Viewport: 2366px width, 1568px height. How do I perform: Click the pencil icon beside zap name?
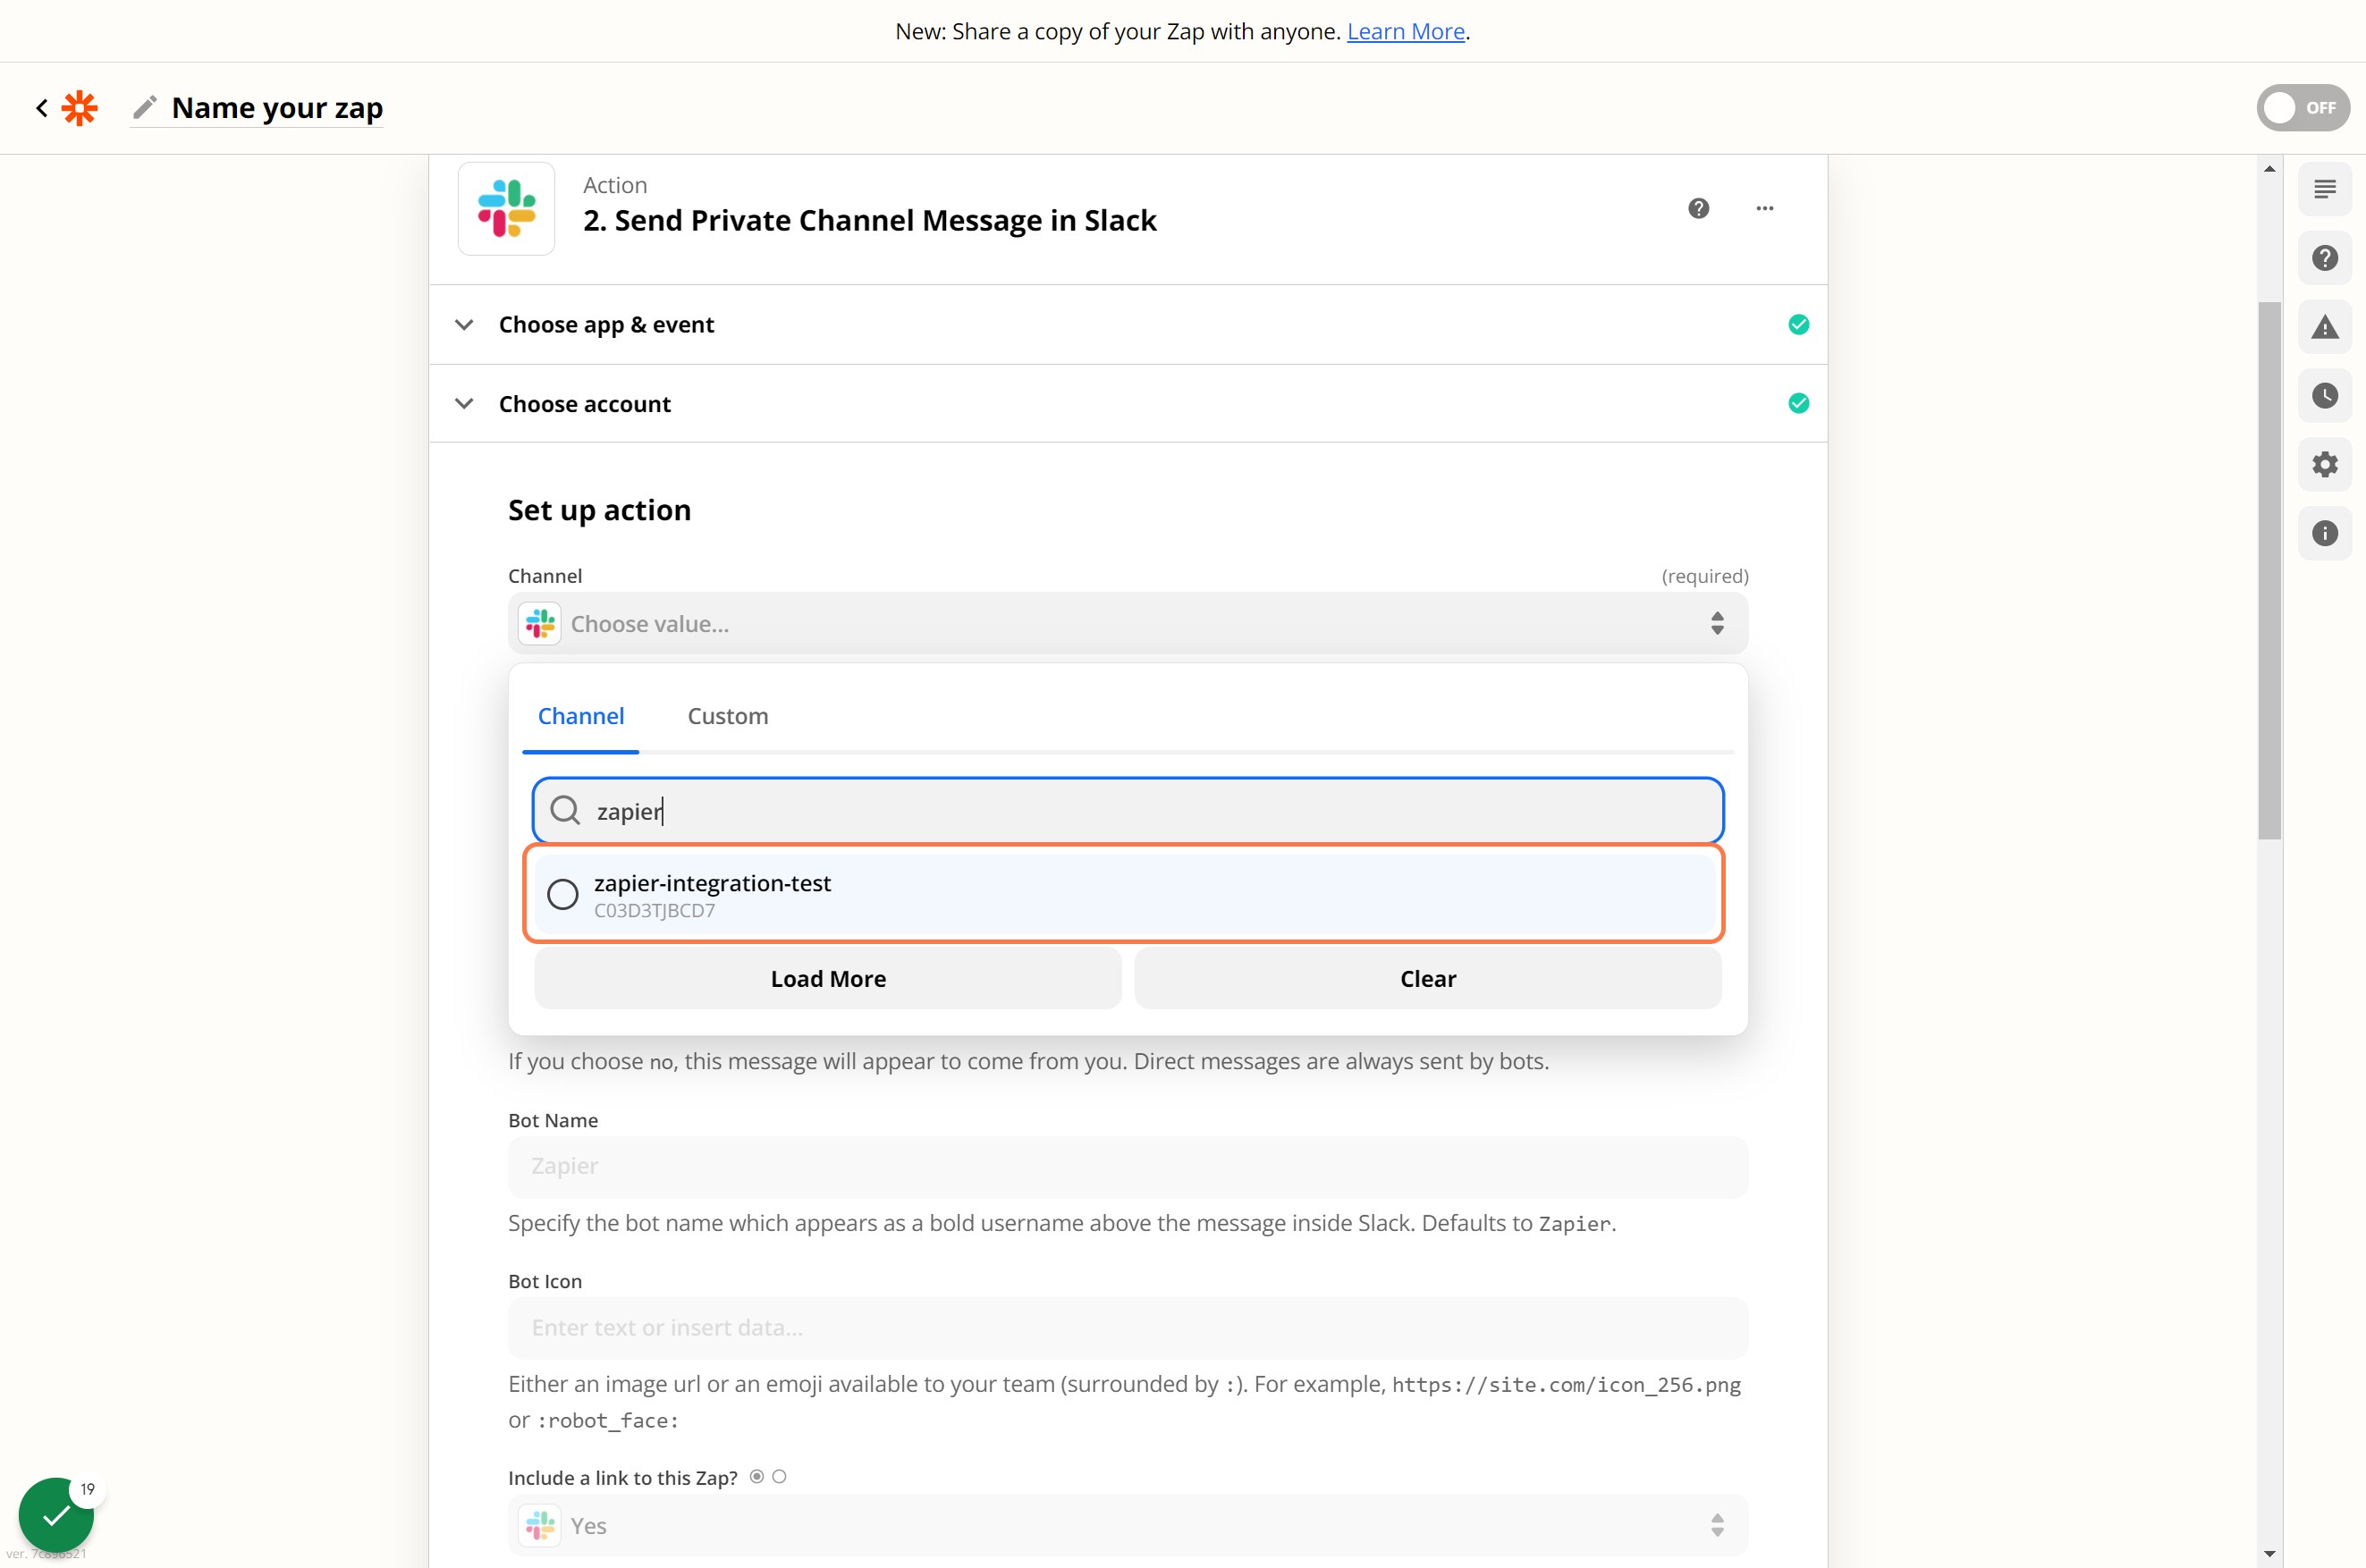[145, 107]
